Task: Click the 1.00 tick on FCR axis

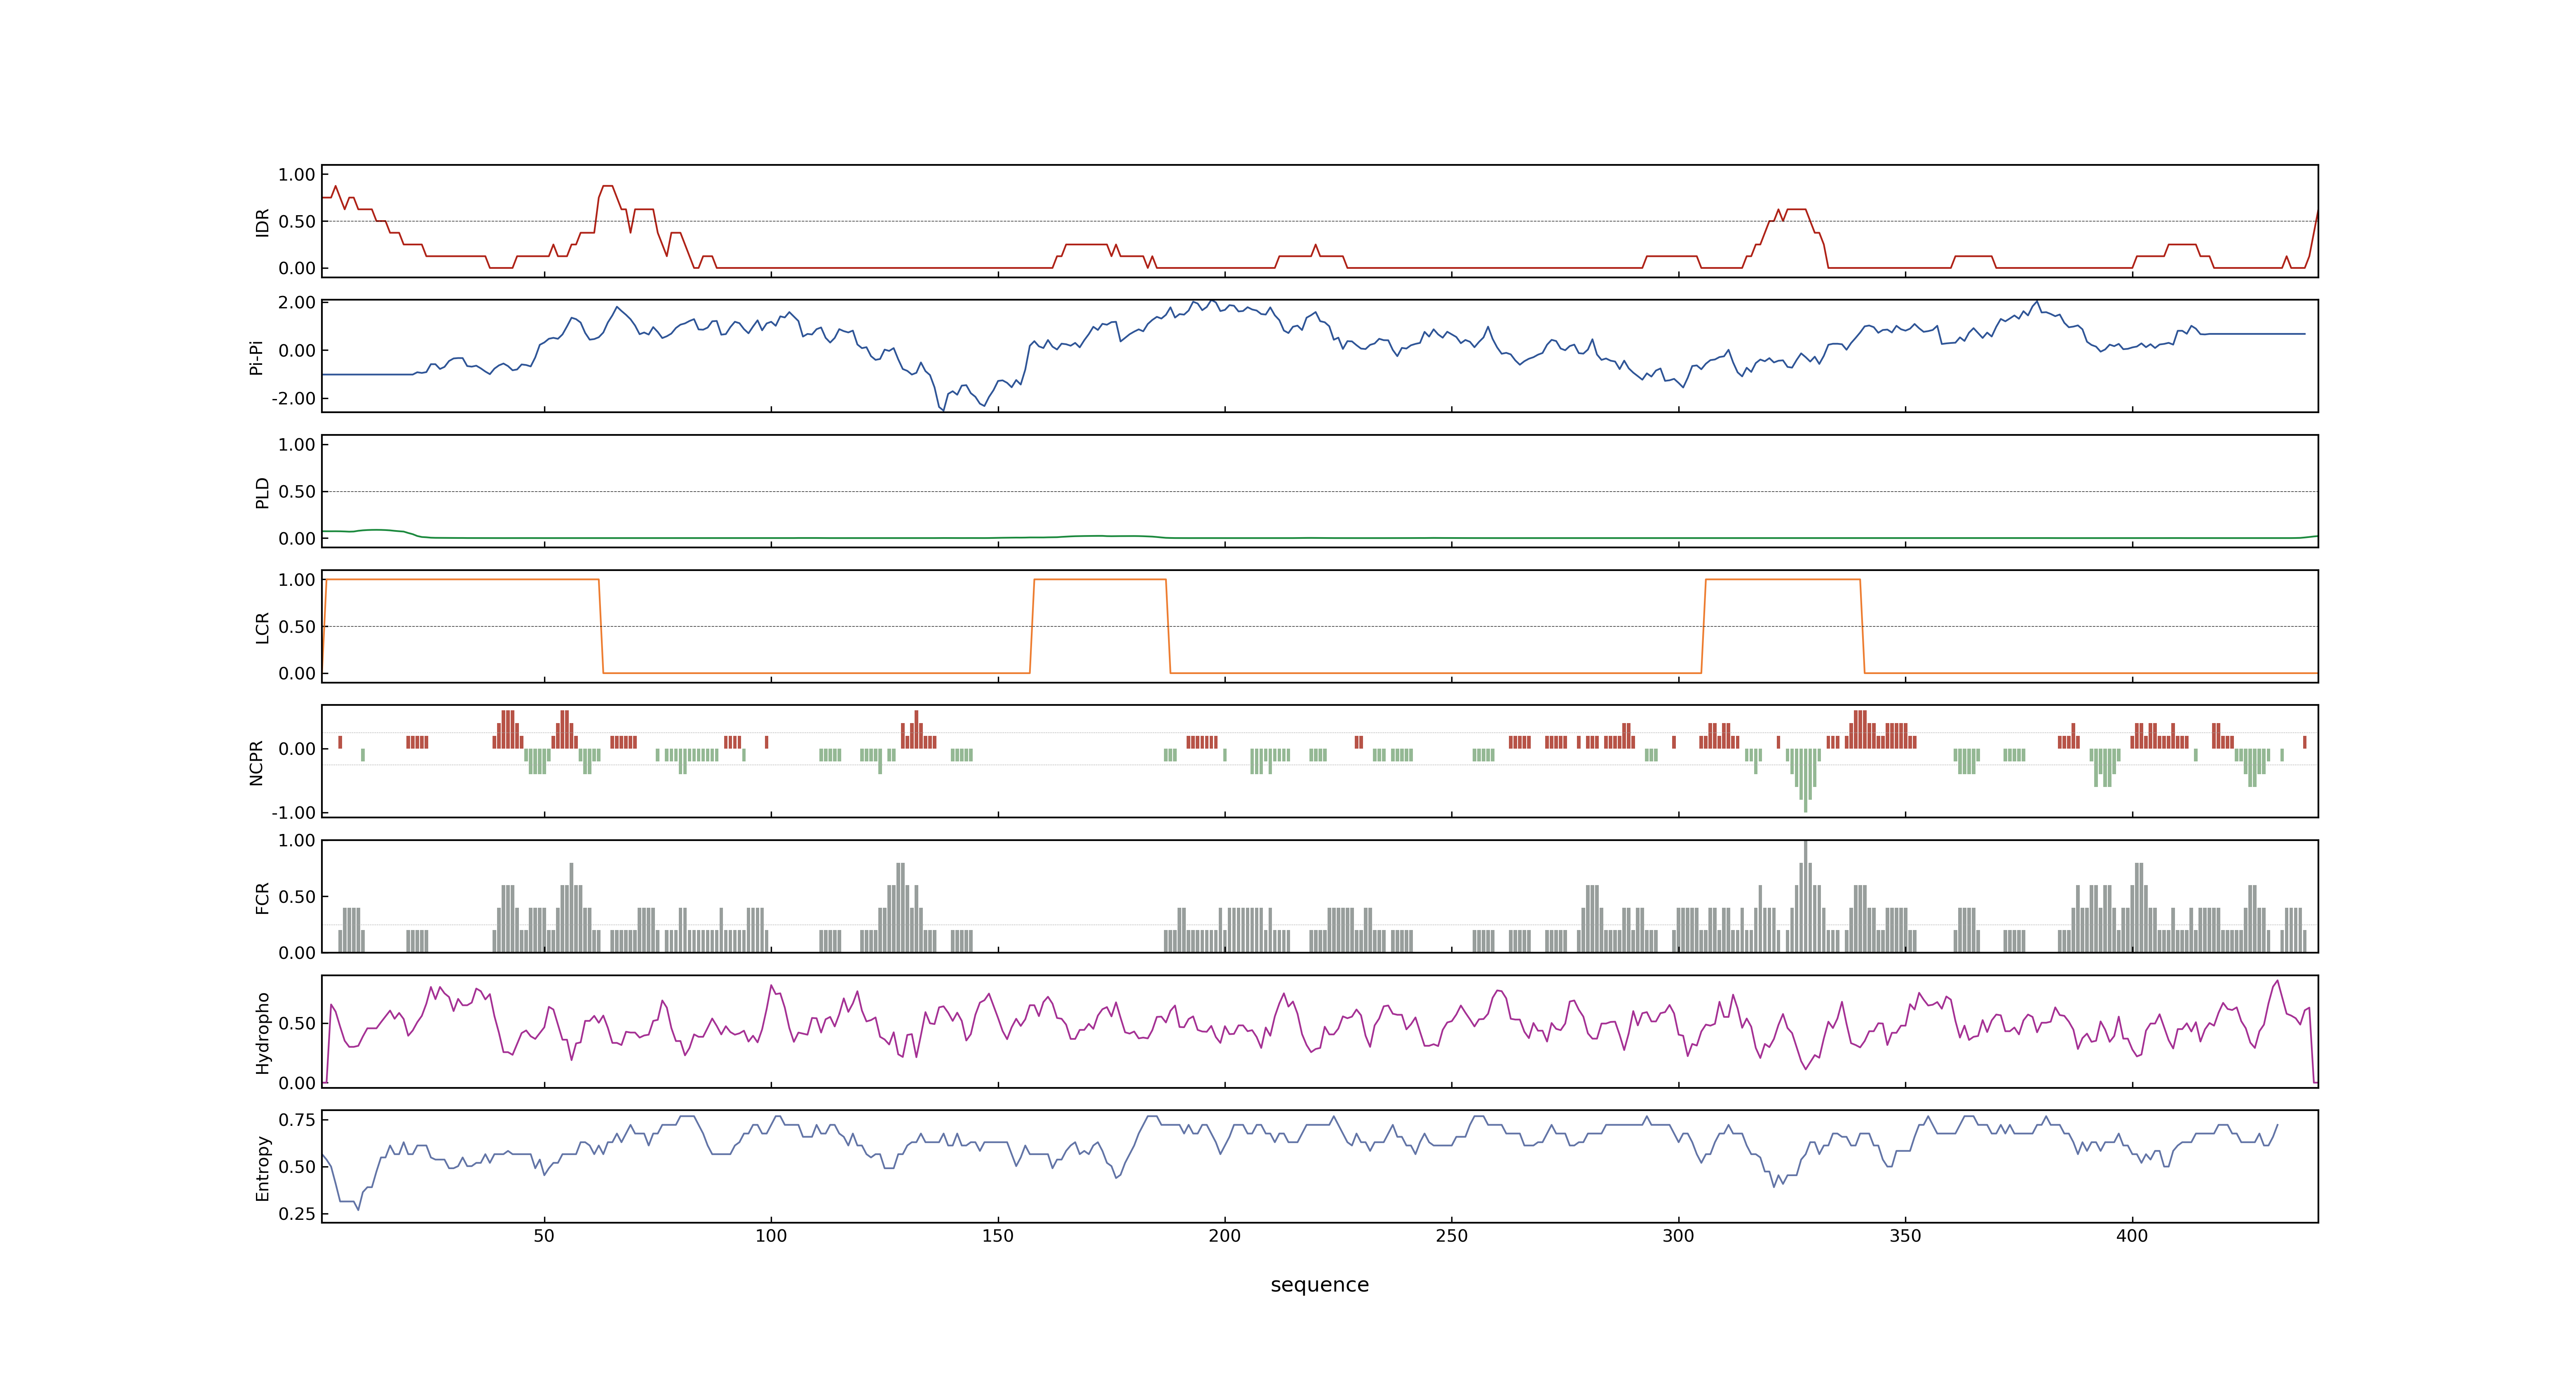Action: pos(297,841)
